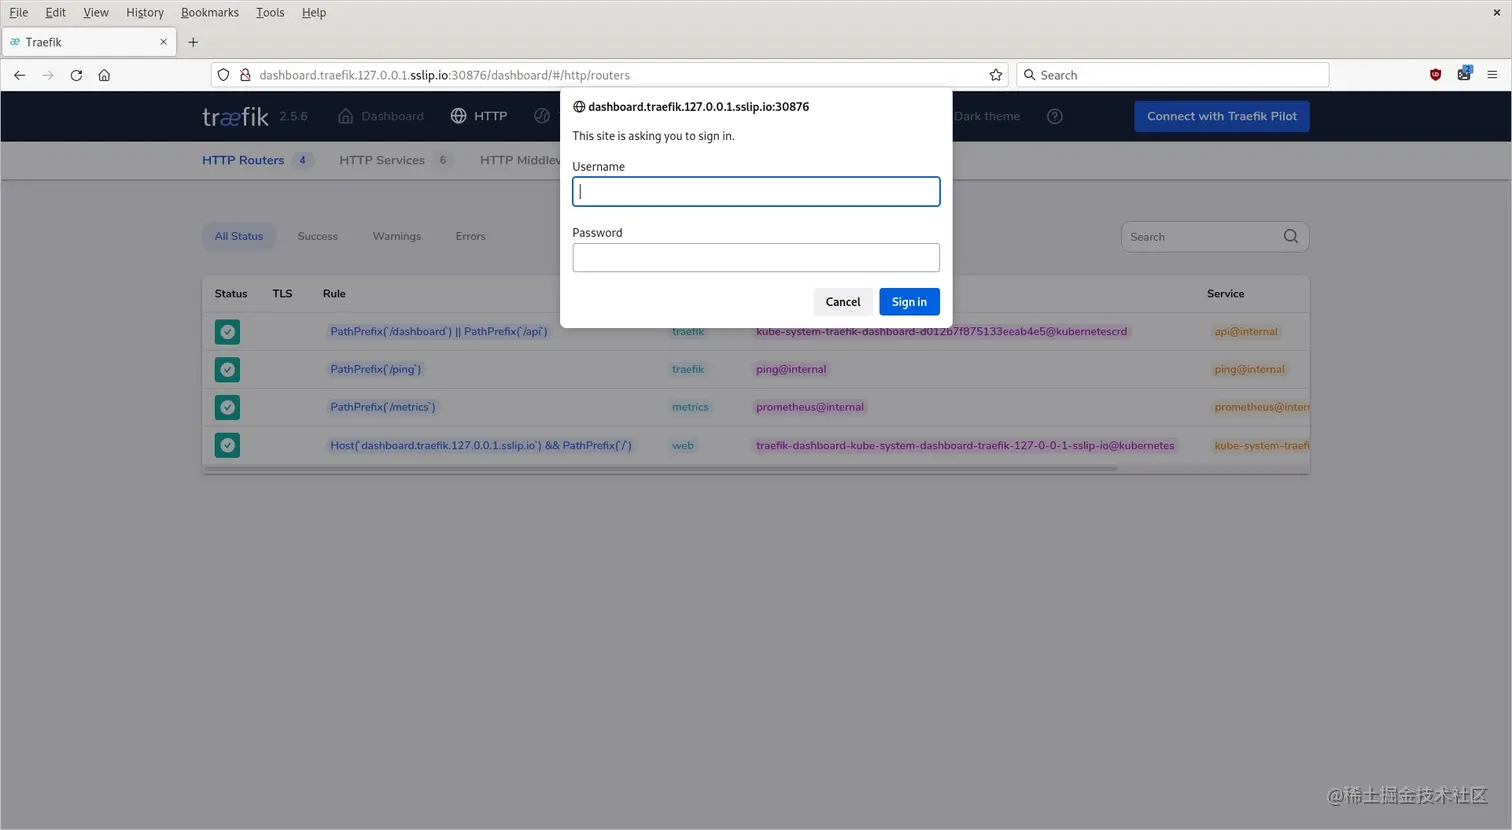
Task: Click the HTTP globe icon in navbar
Action: click(x=458, y=116)
